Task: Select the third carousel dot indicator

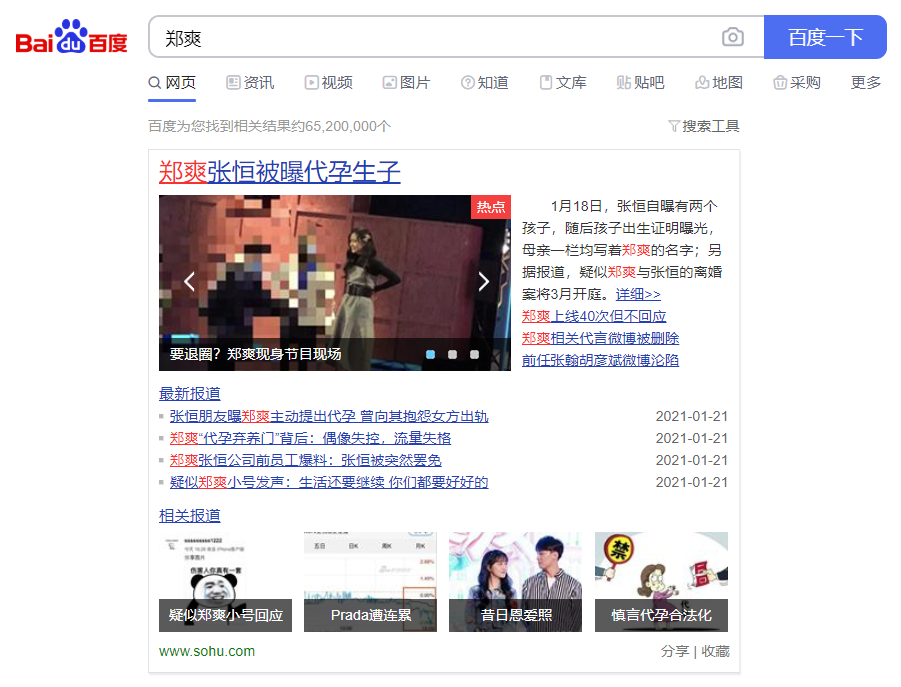Action: 474,354
